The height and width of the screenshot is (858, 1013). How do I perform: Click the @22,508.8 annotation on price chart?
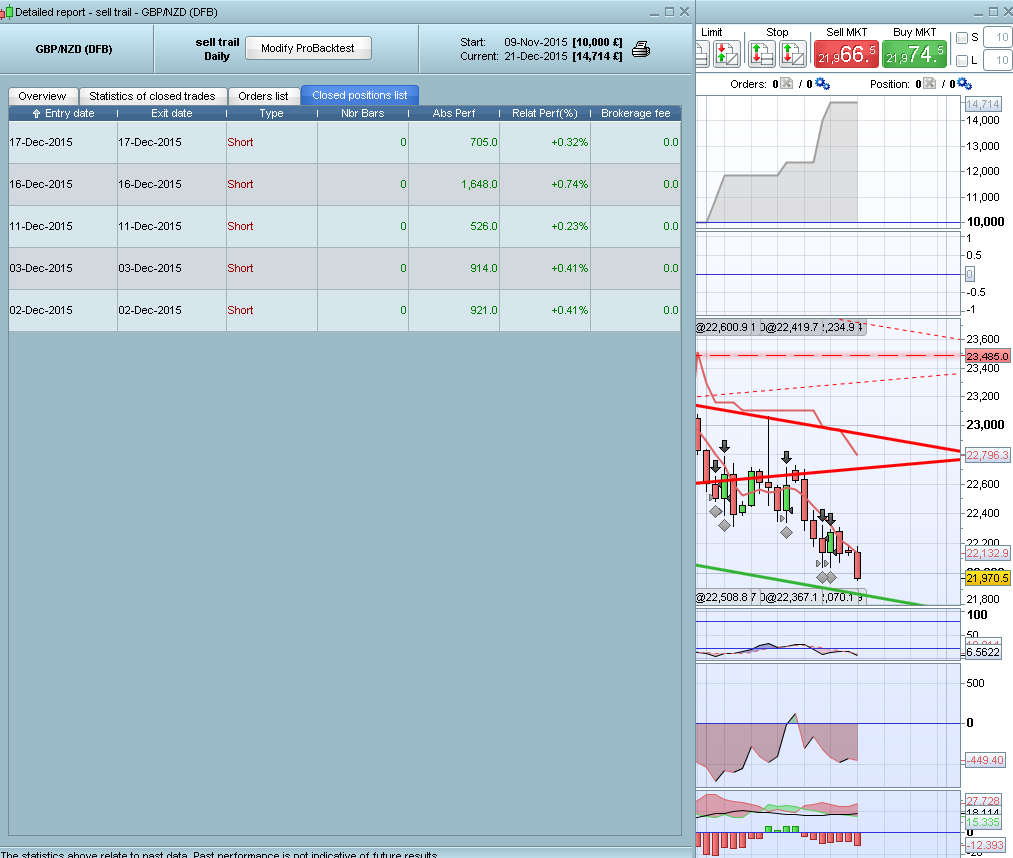click(722, 597)
